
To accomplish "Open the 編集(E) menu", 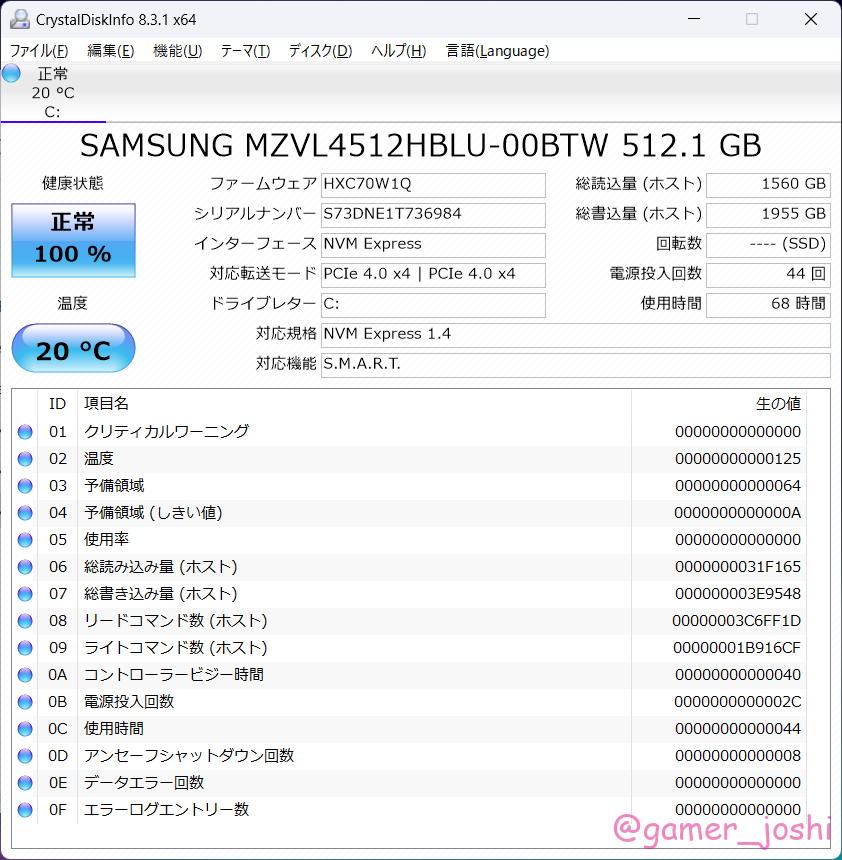I will click(x=110, y=51).
